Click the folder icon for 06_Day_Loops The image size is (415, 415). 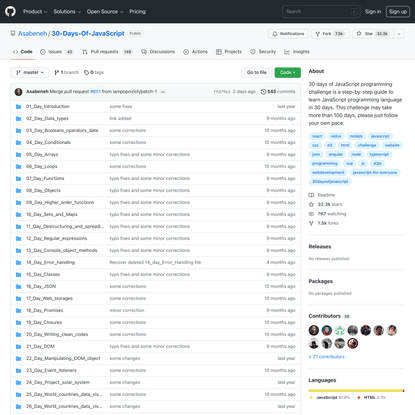click(19, 166)
